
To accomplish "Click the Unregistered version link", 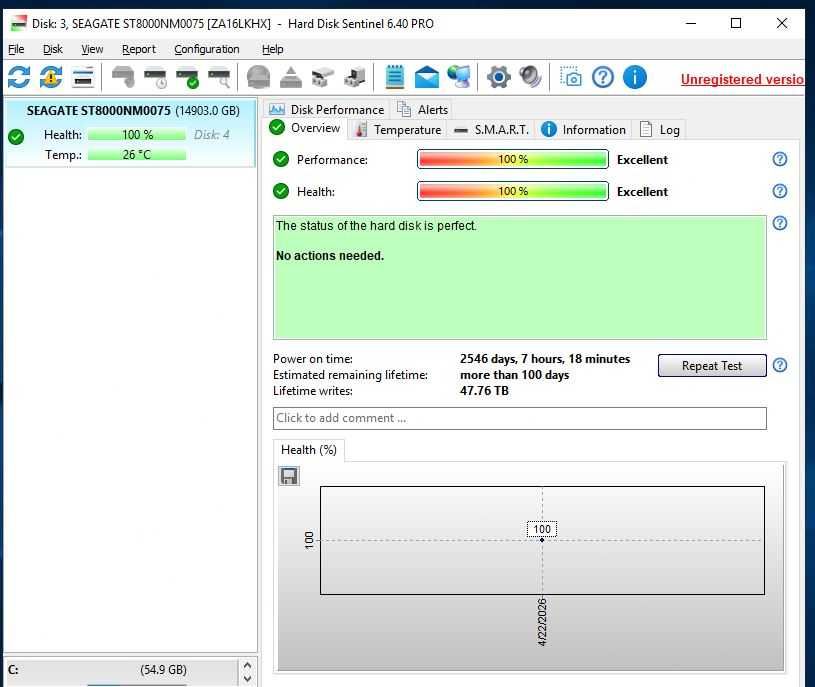I will point(742,80).
